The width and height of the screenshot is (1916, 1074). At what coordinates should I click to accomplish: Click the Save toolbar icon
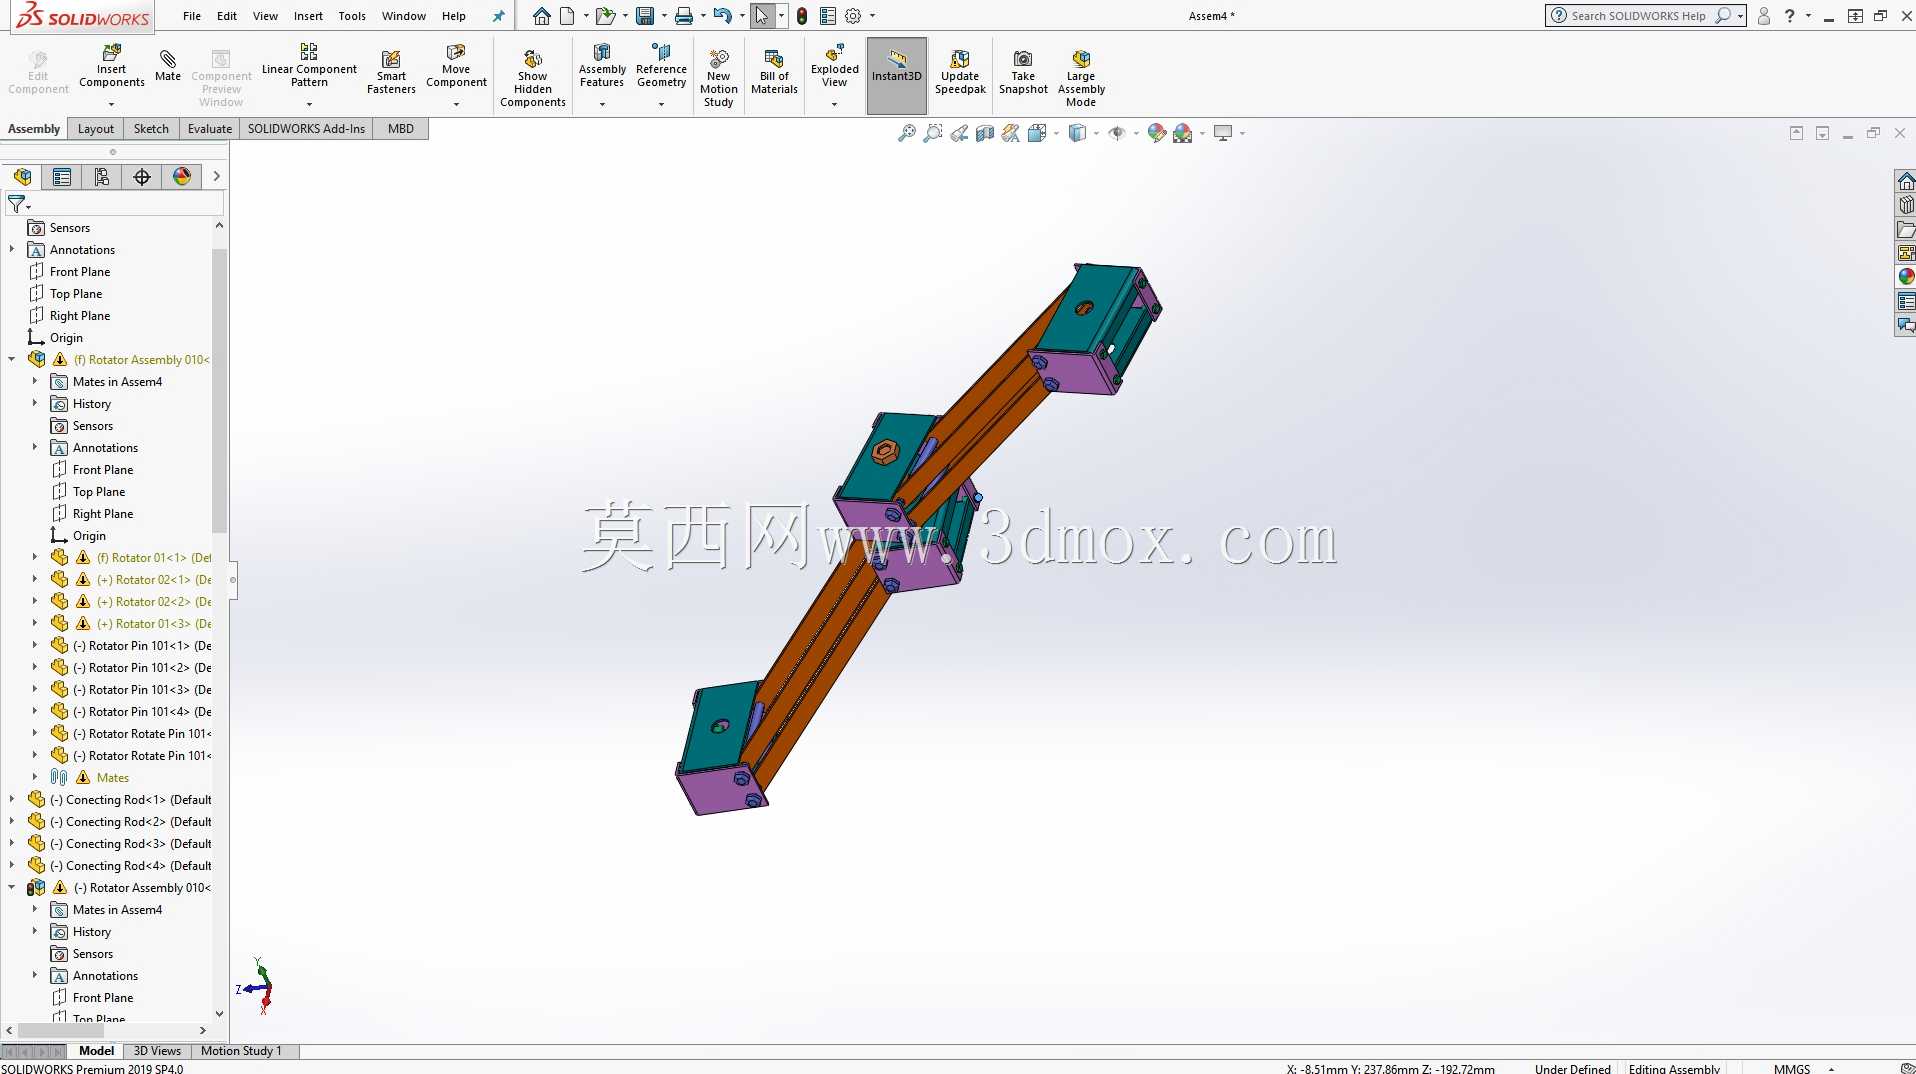coord(645,16)
